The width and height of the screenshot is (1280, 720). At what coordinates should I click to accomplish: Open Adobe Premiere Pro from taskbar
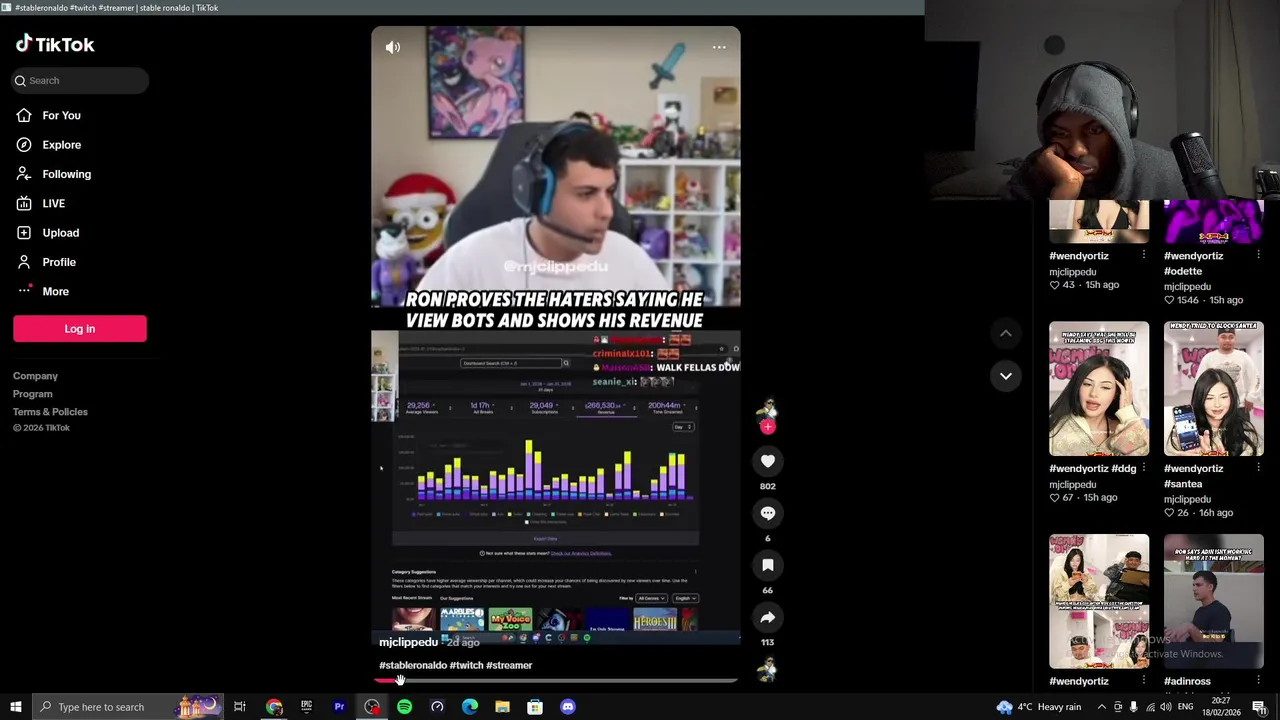click(x=339, y=707)
